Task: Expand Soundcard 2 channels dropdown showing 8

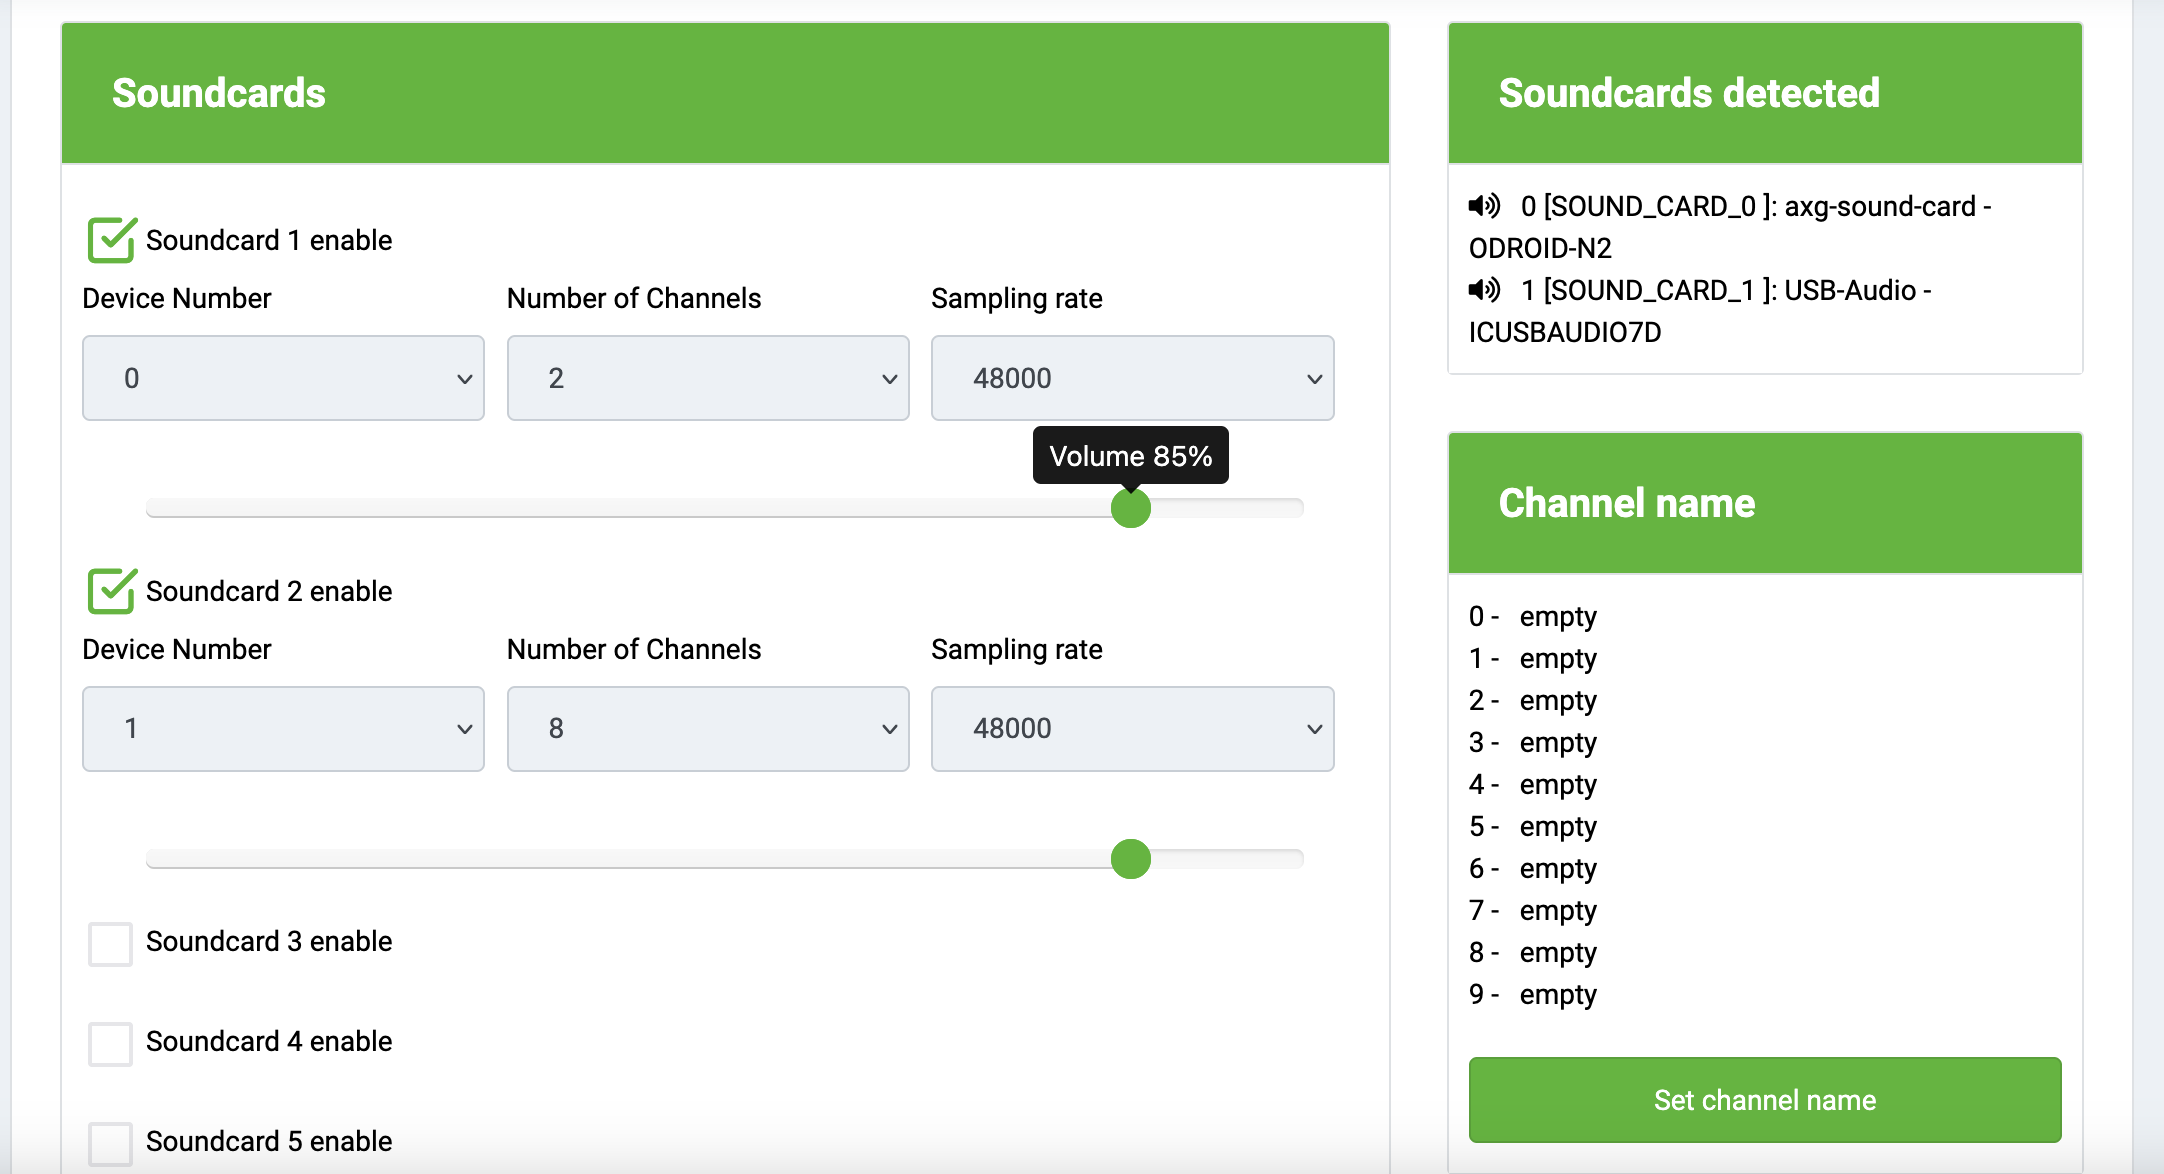Action: (x=708, y=729)
